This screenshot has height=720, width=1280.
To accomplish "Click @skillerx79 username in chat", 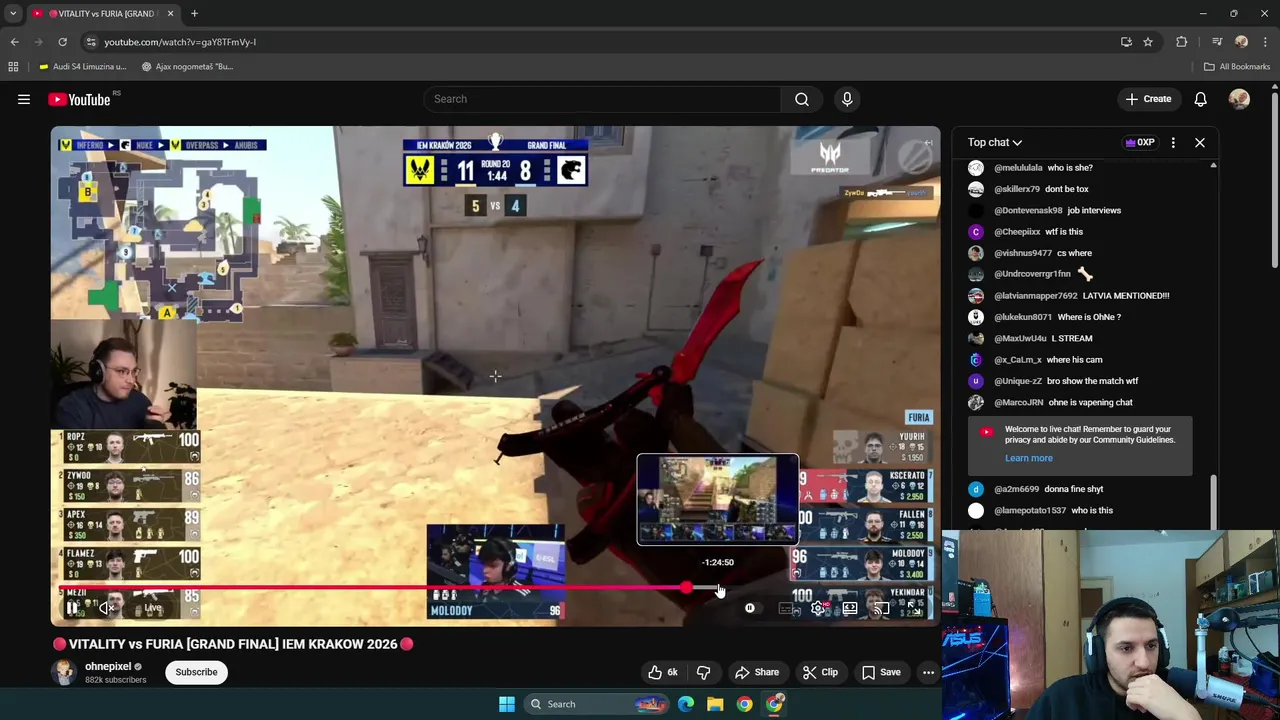I will pos(1017,189).
